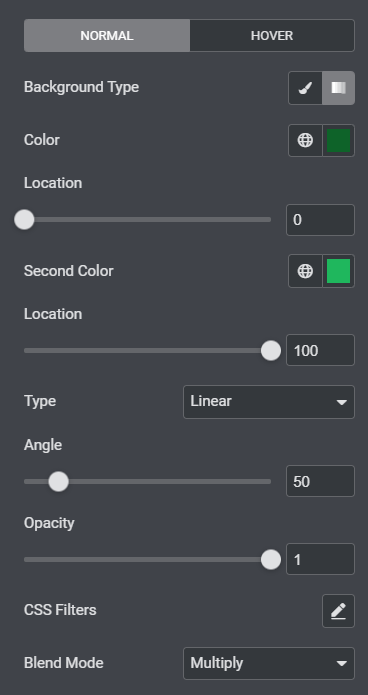Click the bright green Second Color swatch
The image size is (368, 695).
(x=338, y=271)
